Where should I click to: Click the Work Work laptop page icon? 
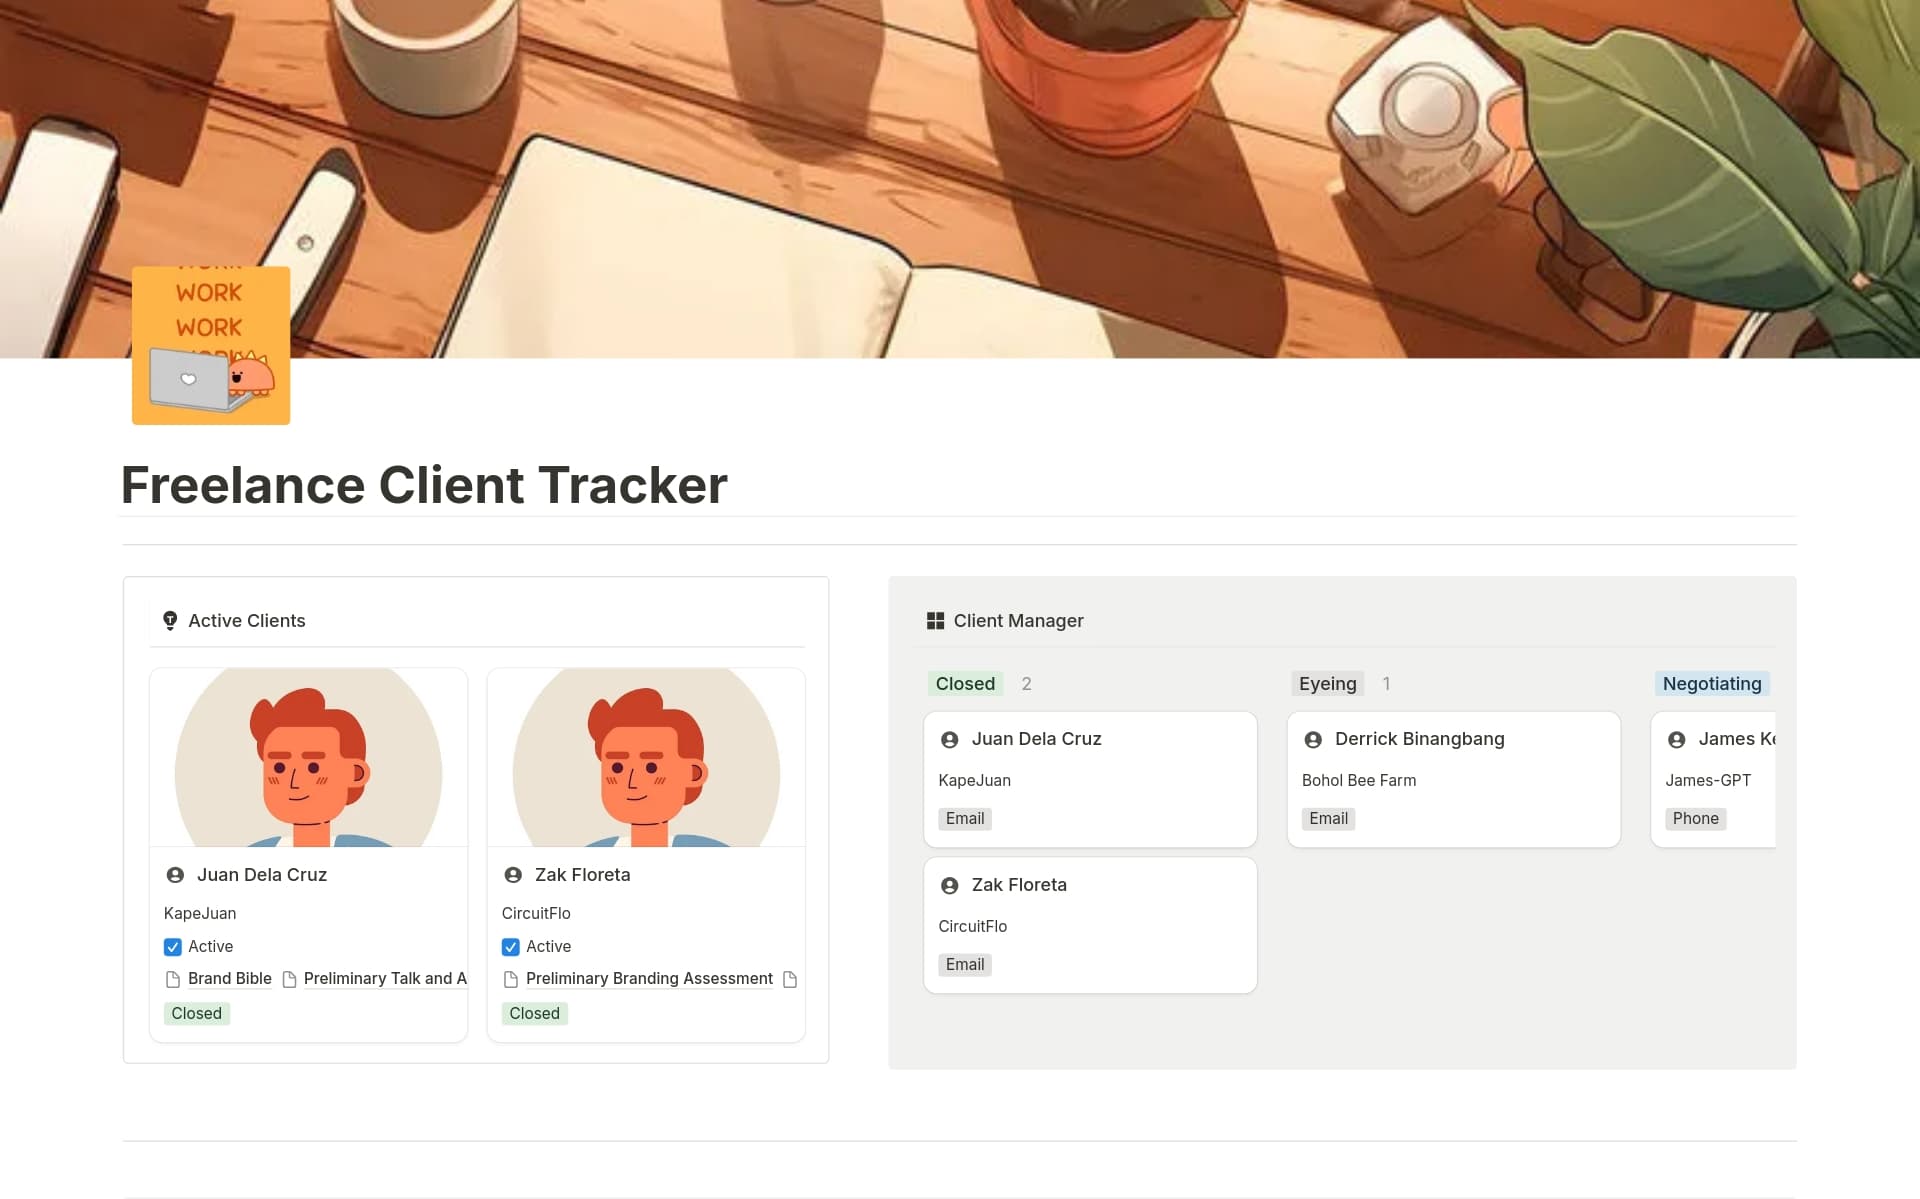[211, 345]
